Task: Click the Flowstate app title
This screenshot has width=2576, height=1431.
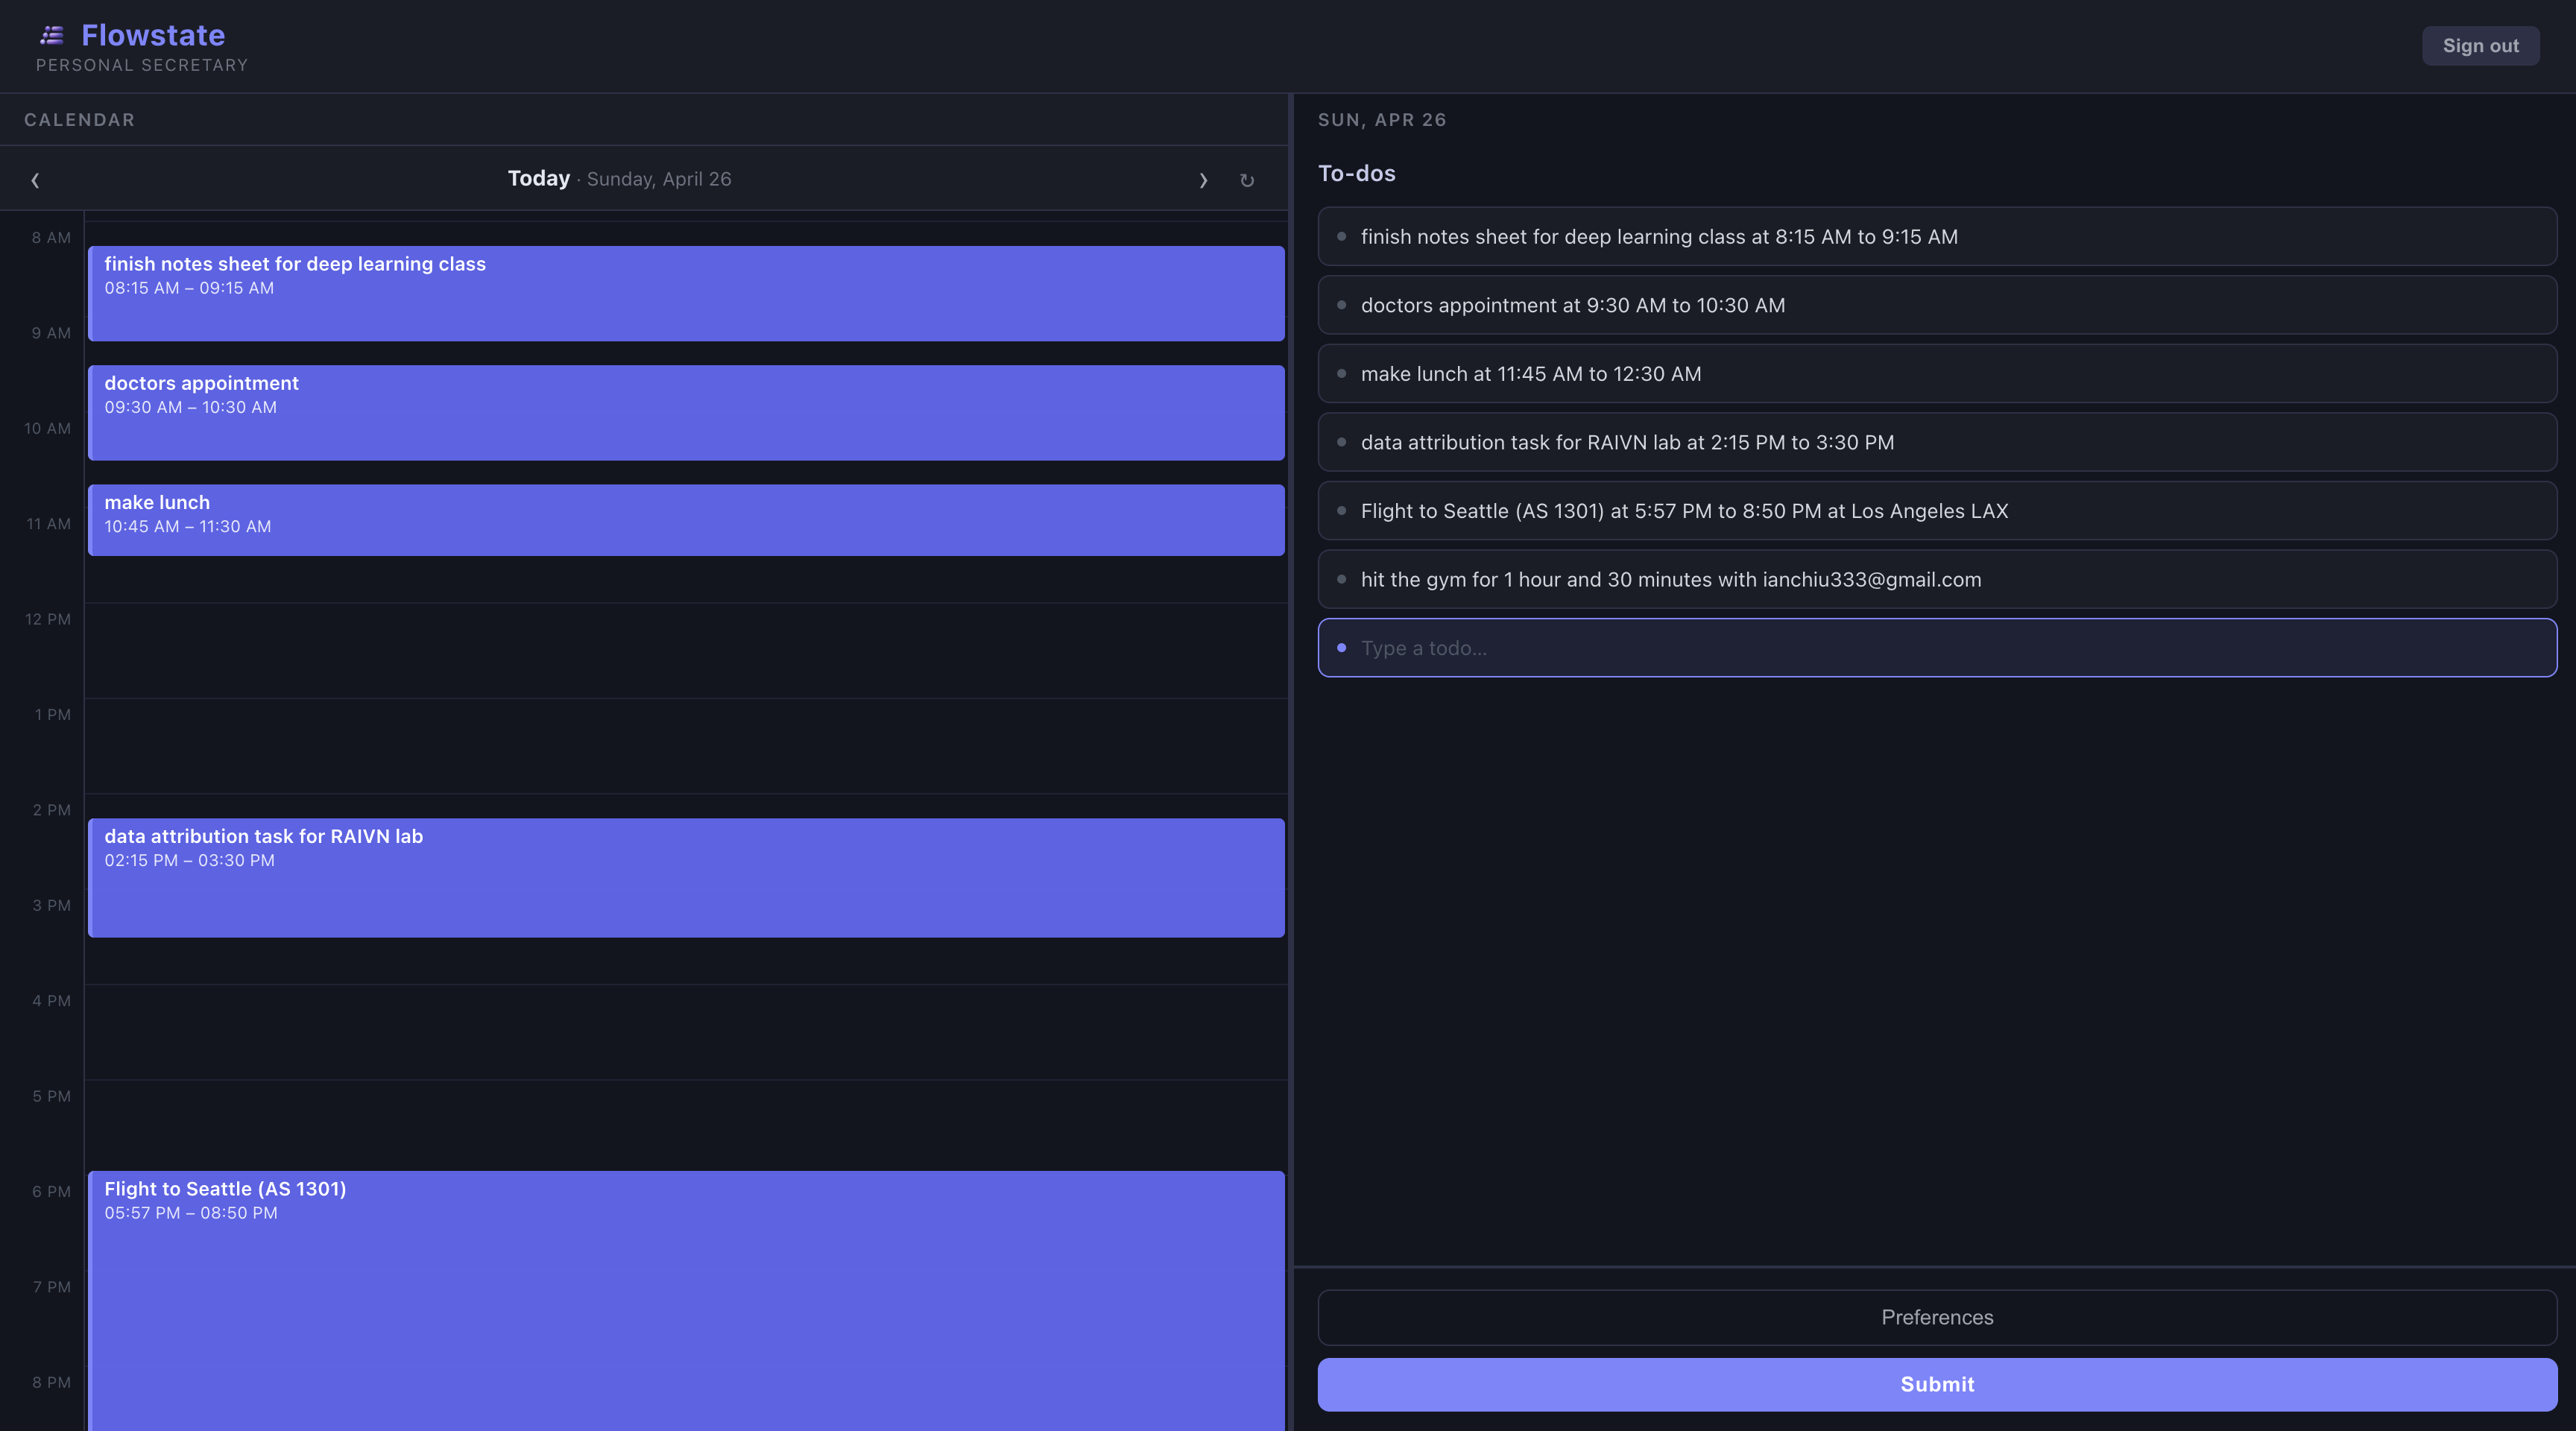Action: pos(153,36)
